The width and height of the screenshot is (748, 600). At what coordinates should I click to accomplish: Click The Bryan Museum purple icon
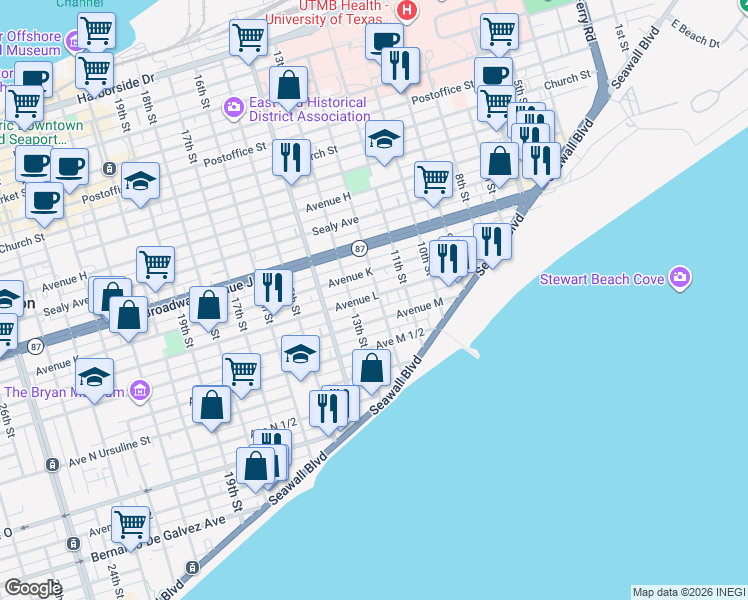click(x=140, y=391)
